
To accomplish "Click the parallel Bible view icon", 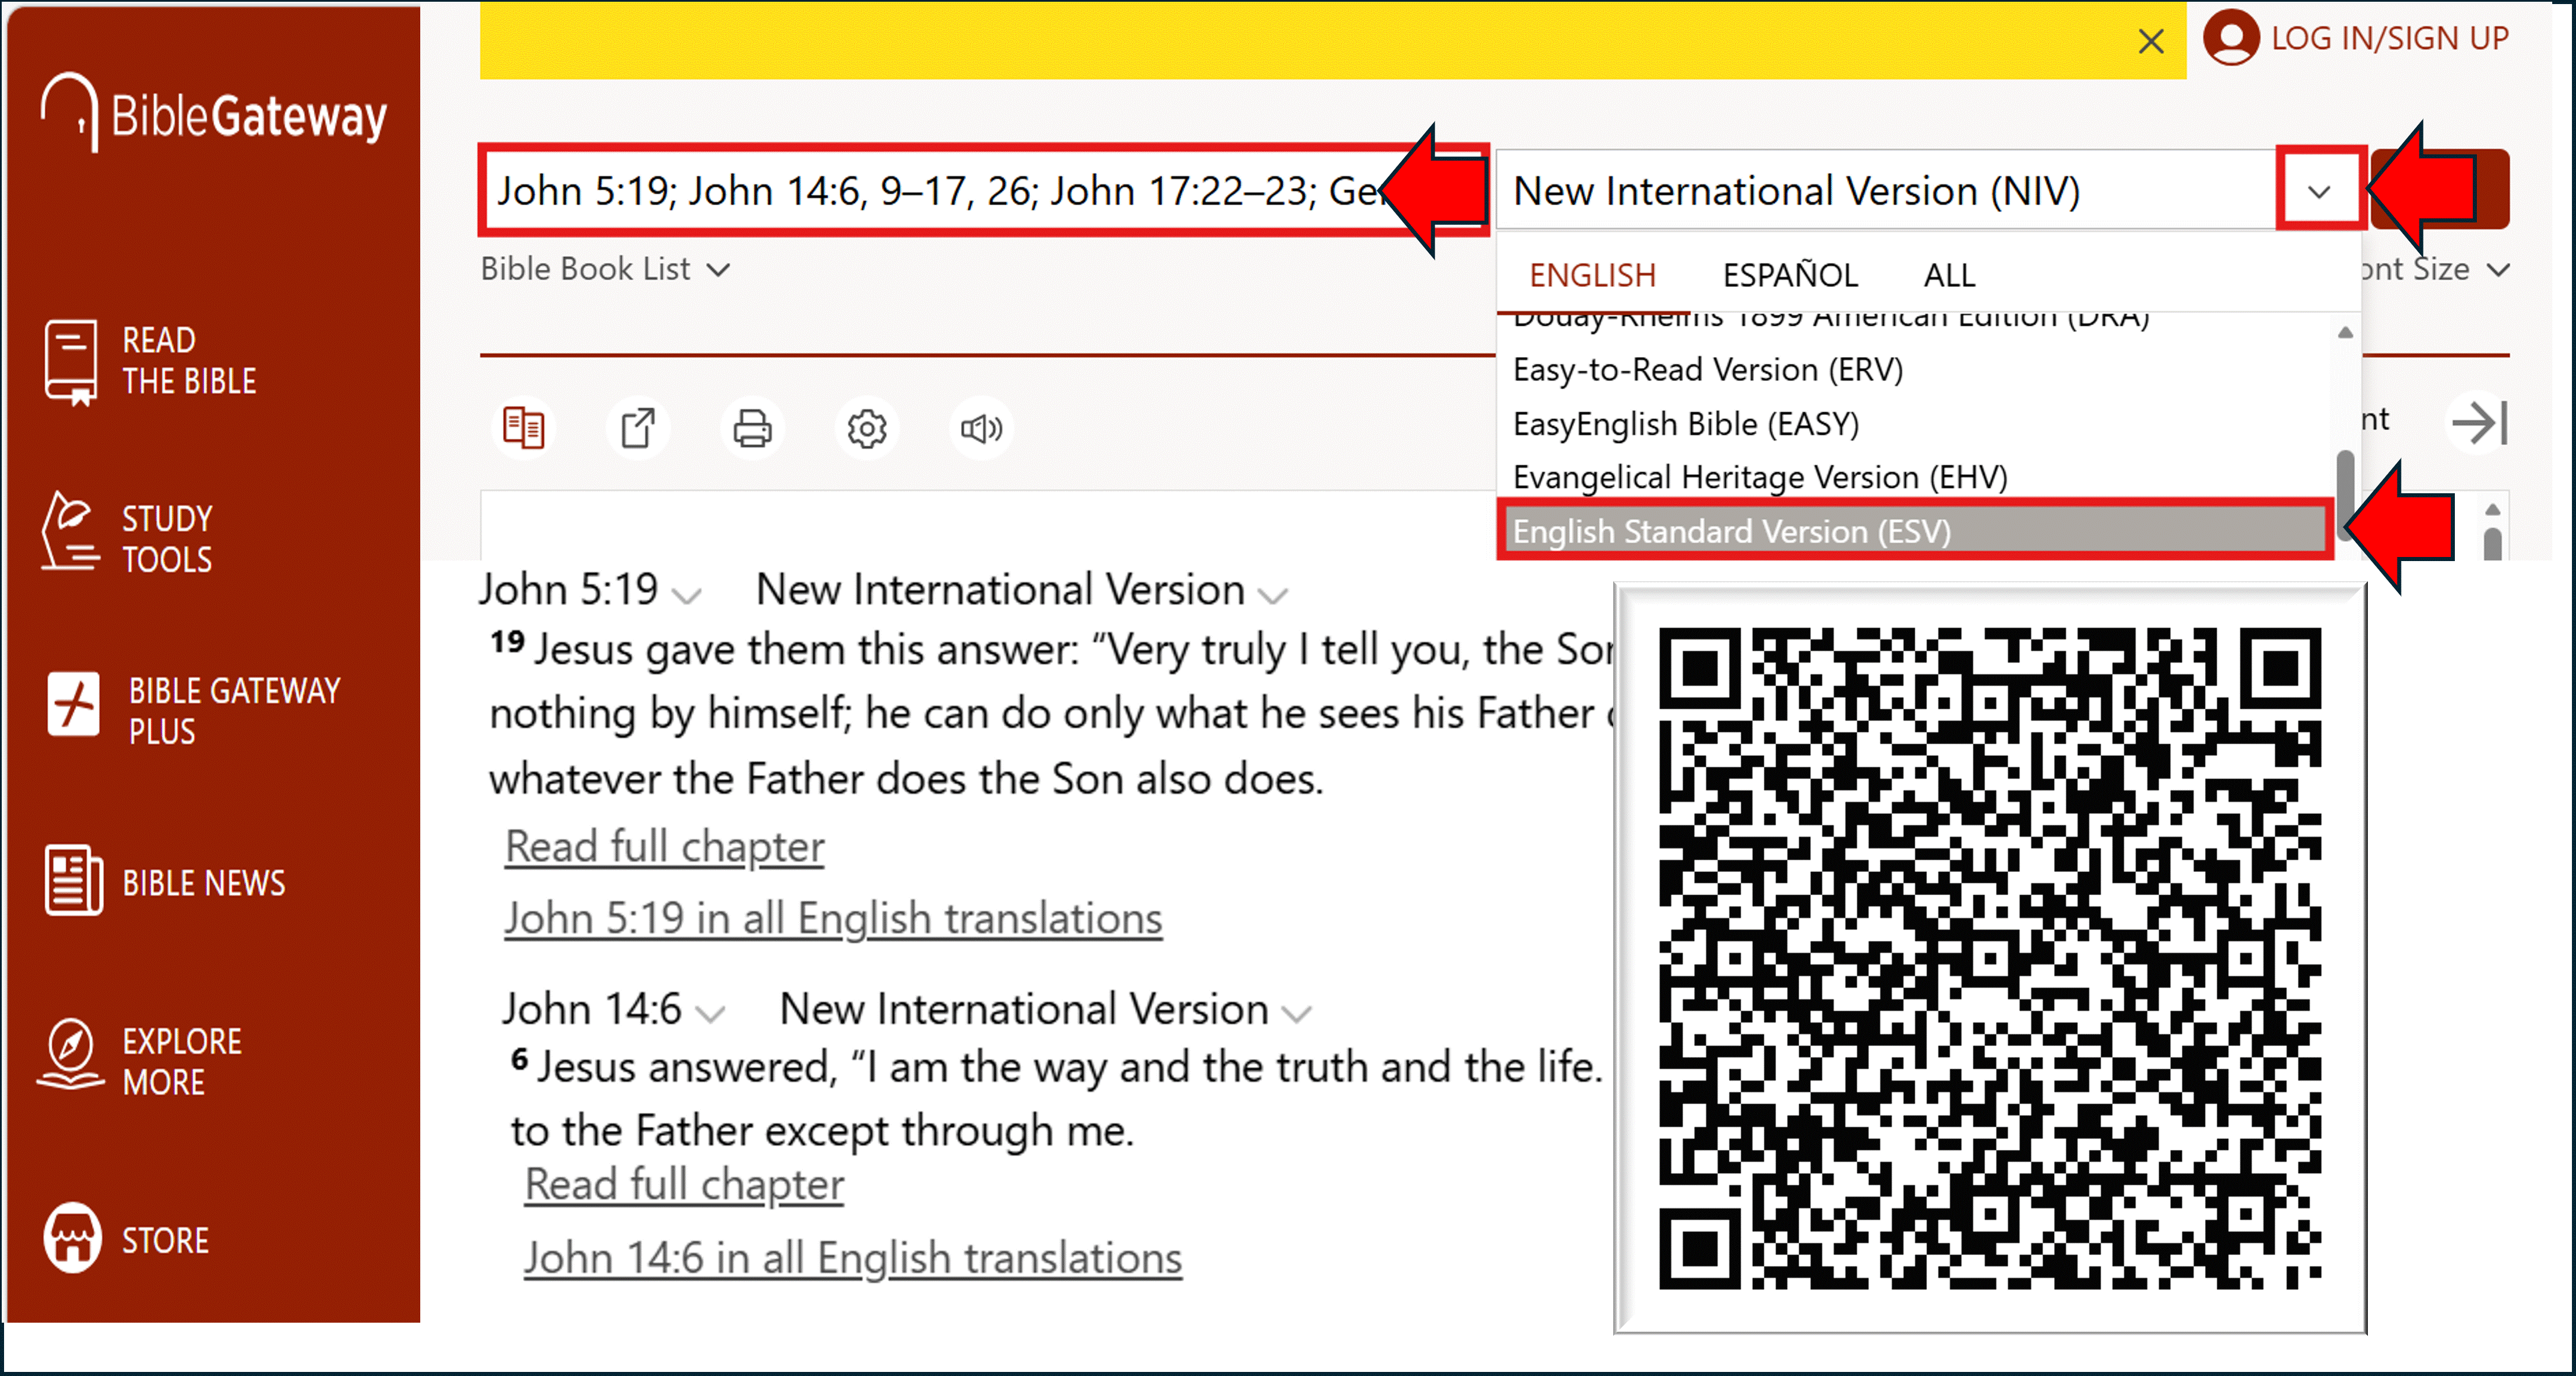I will pos(523,428).
